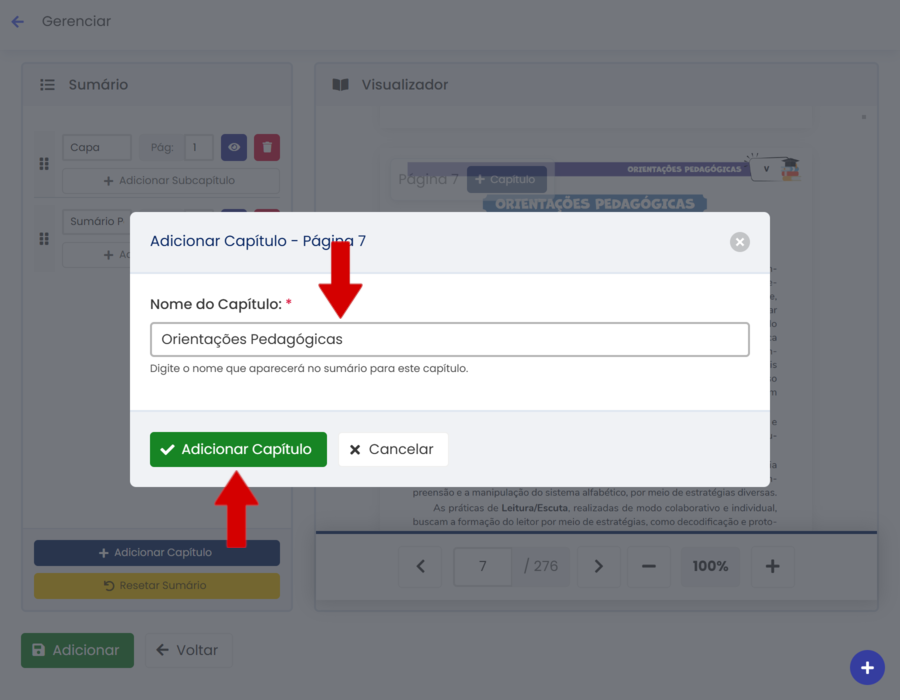Click the round blue plus floating button

pyautogui.click(x=867, y=668)
